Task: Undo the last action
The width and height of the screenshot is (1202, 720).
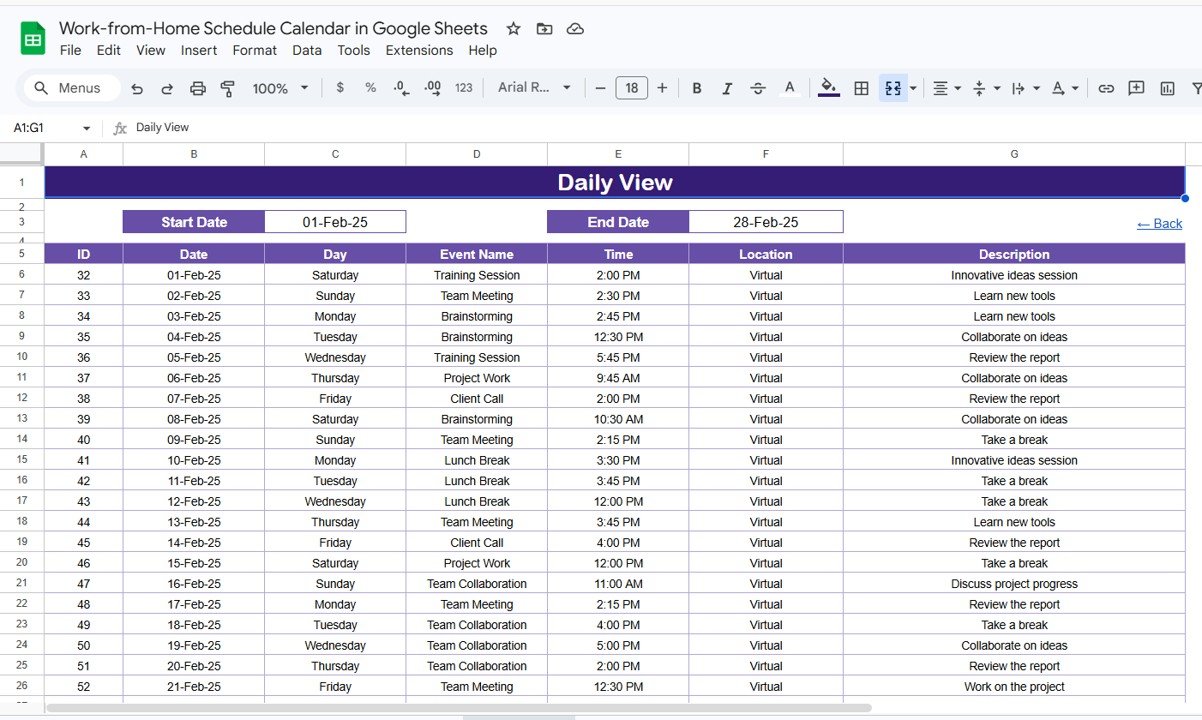Action: 137,88
